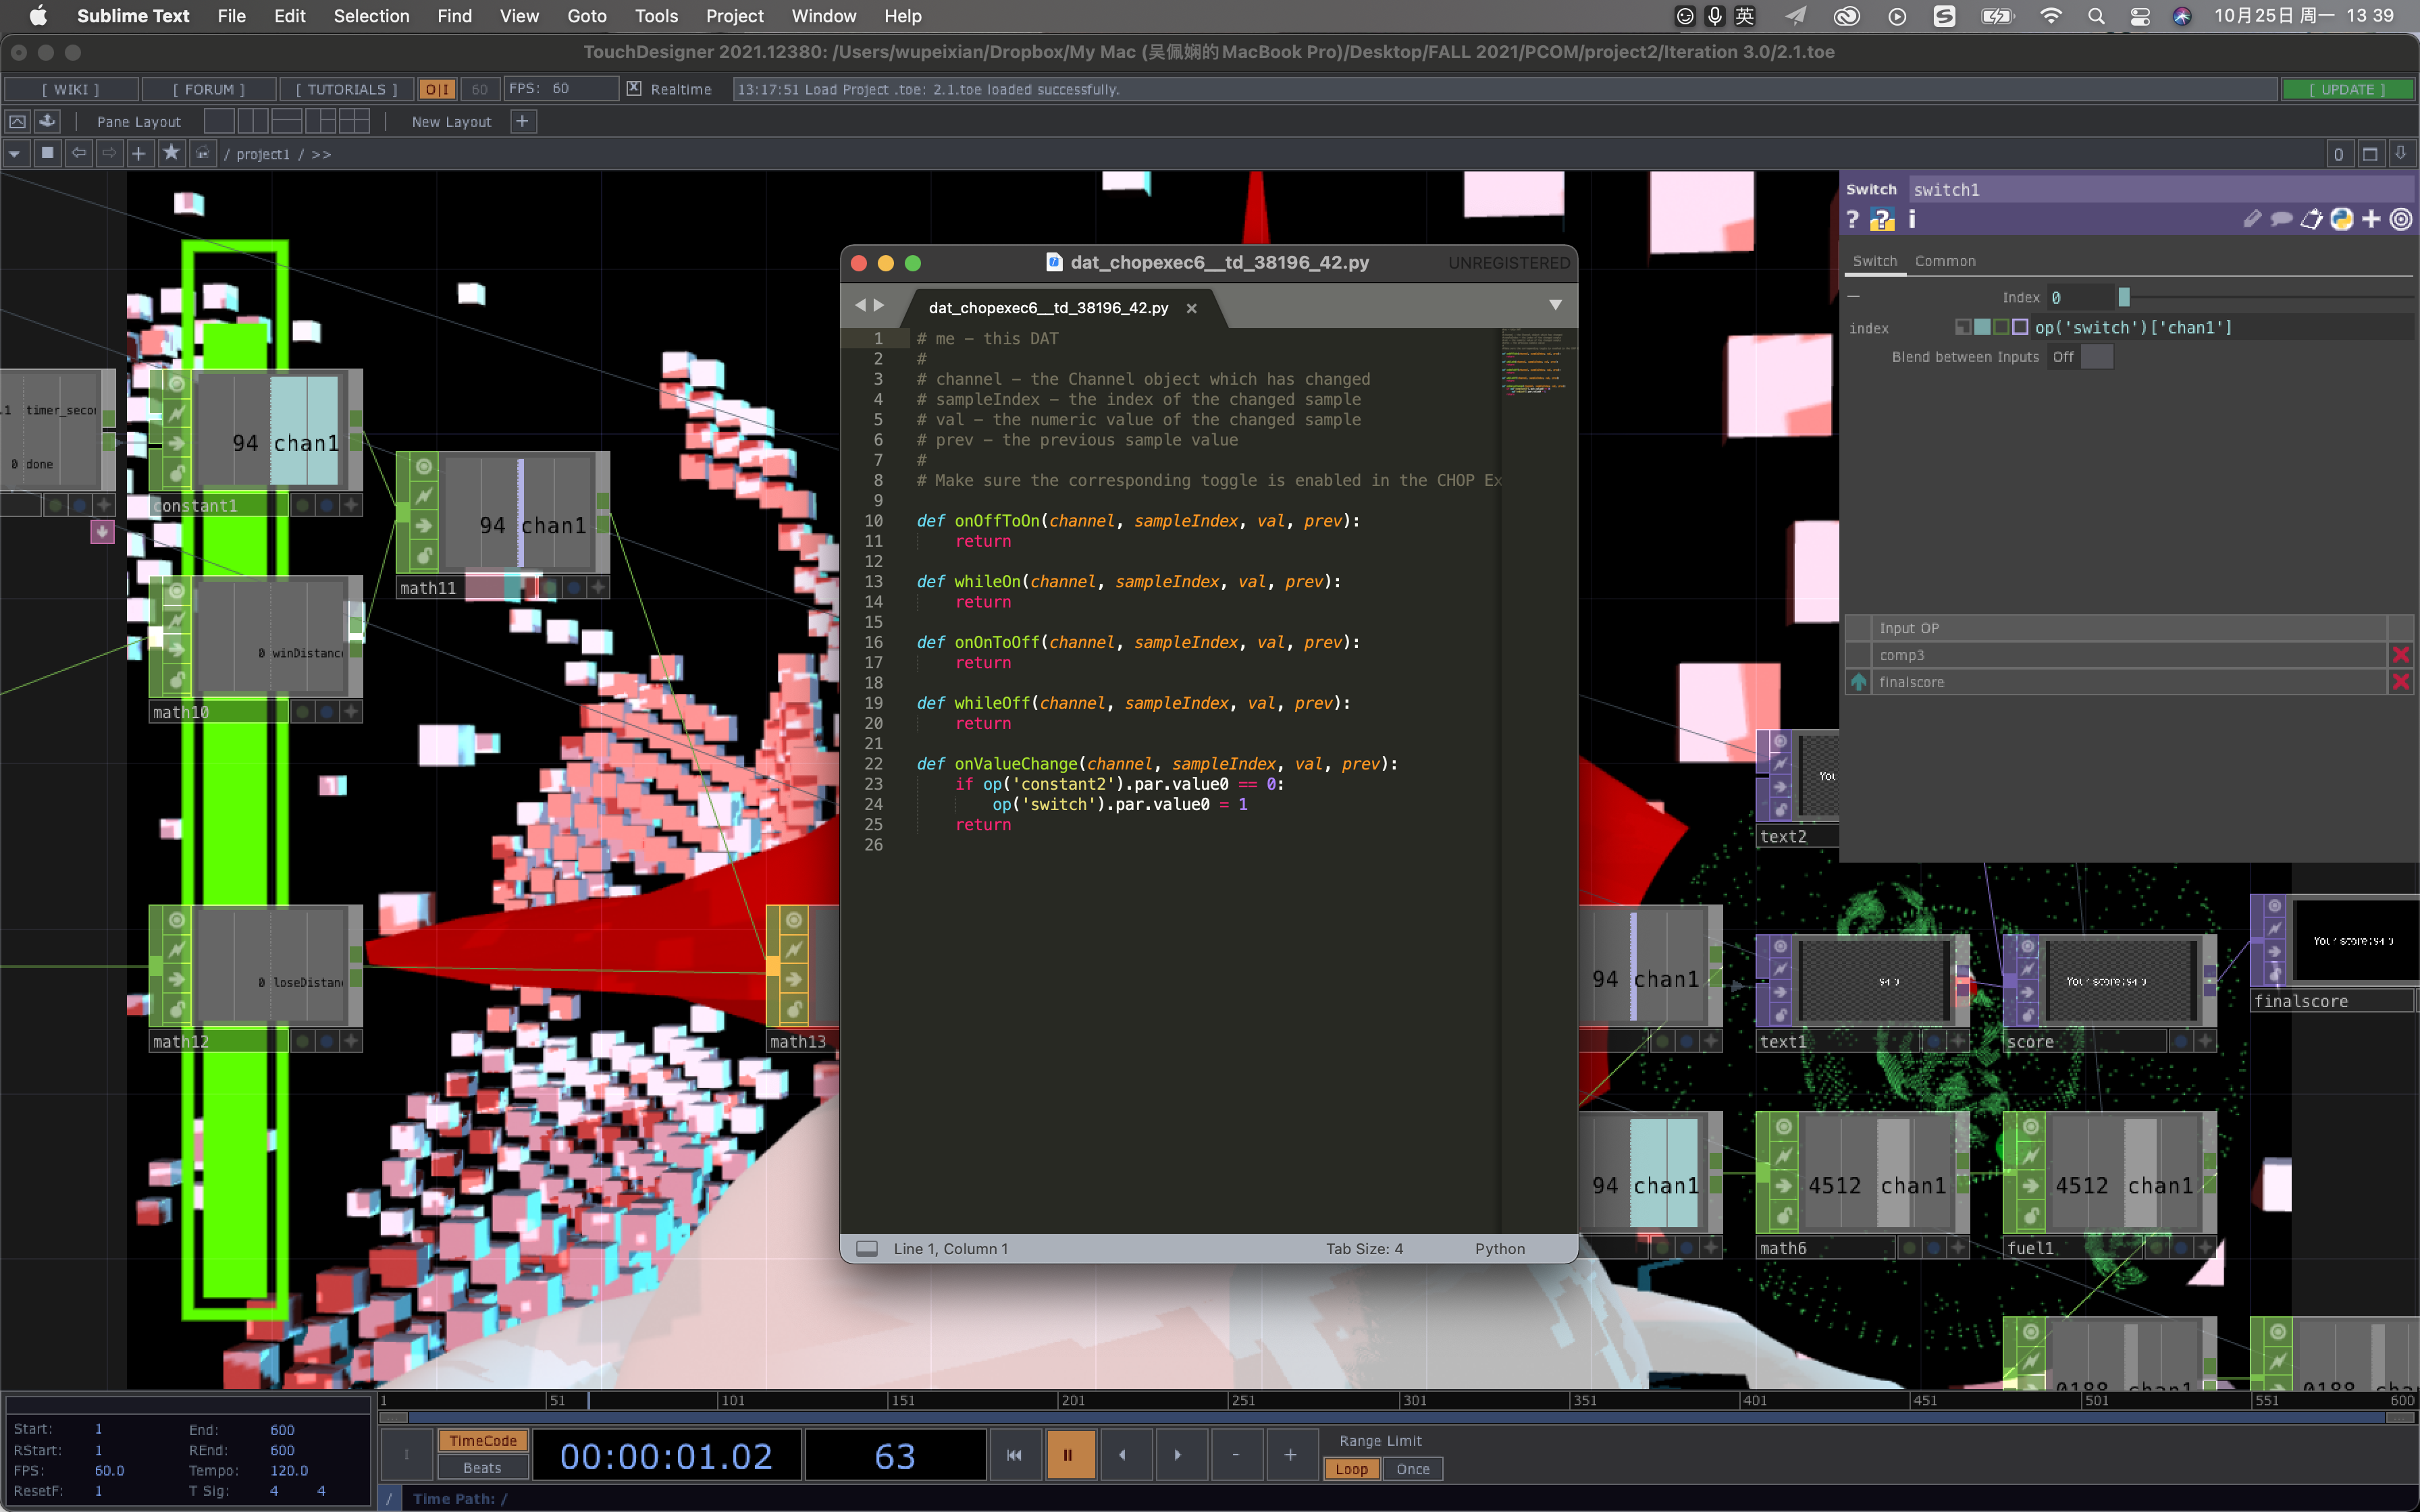Click the timeline ruler at frame 201
This screenshot has width=2420, height=1512.
(1072, 1400)
